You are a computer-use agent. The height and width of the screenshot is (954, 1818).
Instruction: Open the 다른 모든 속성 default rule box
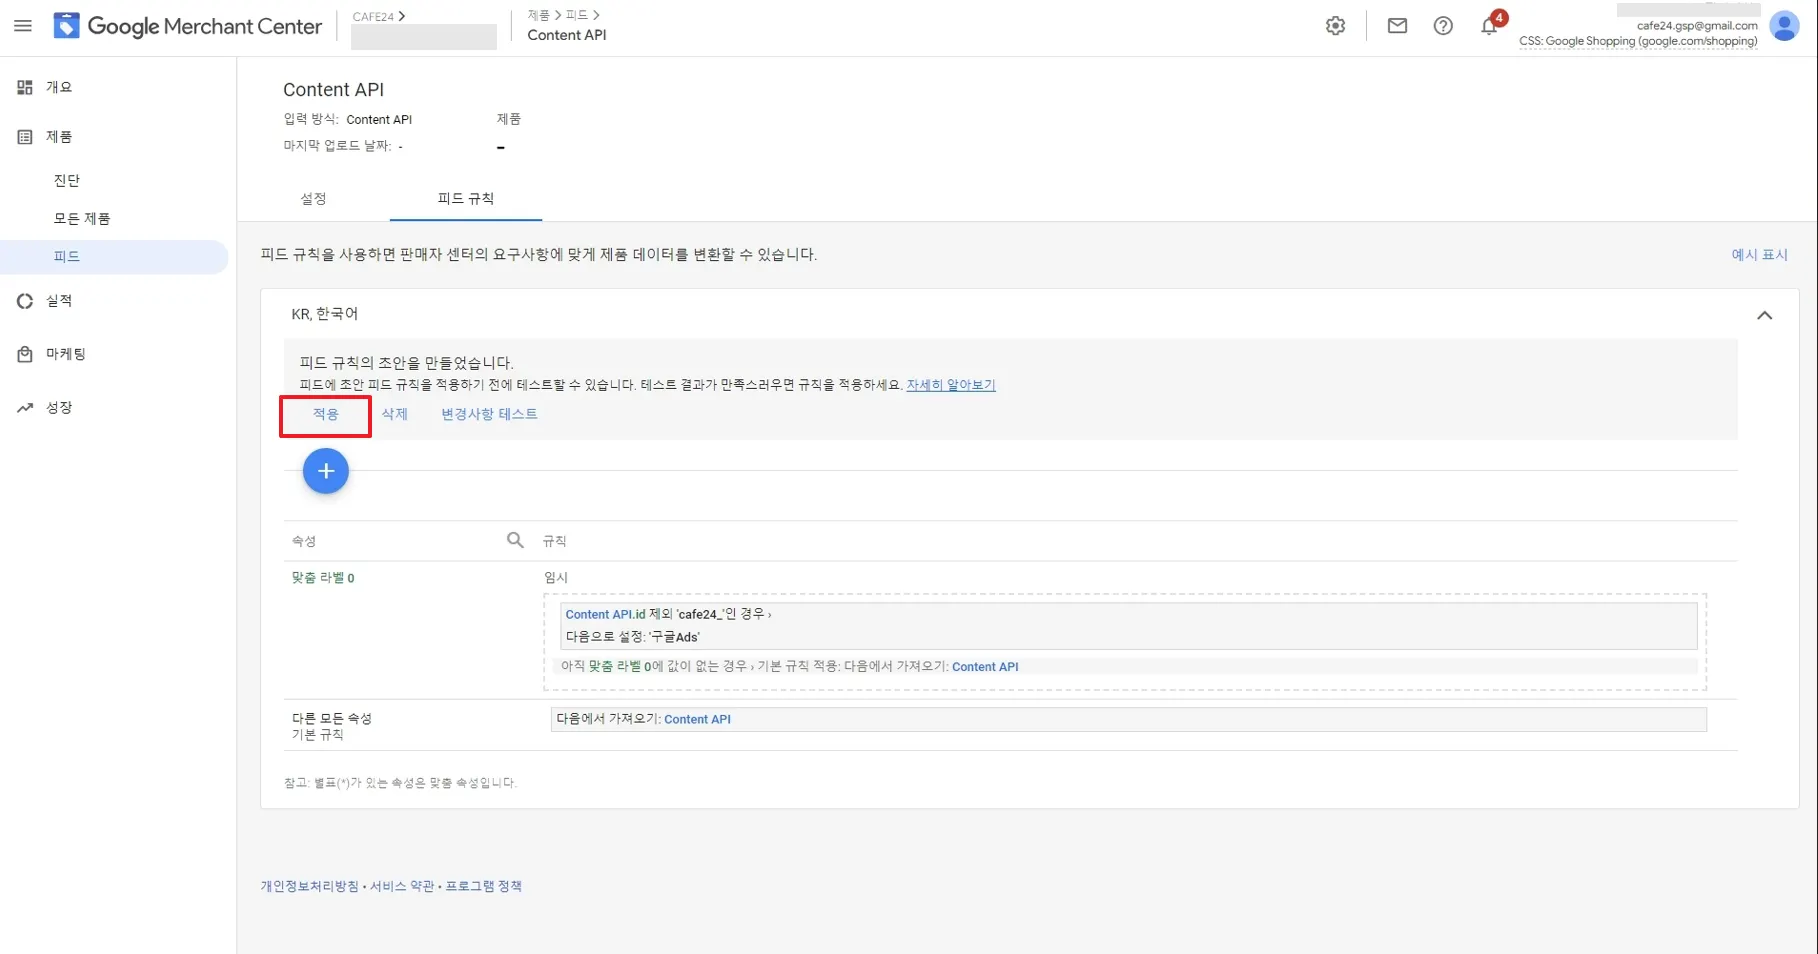coord(1128,720)
